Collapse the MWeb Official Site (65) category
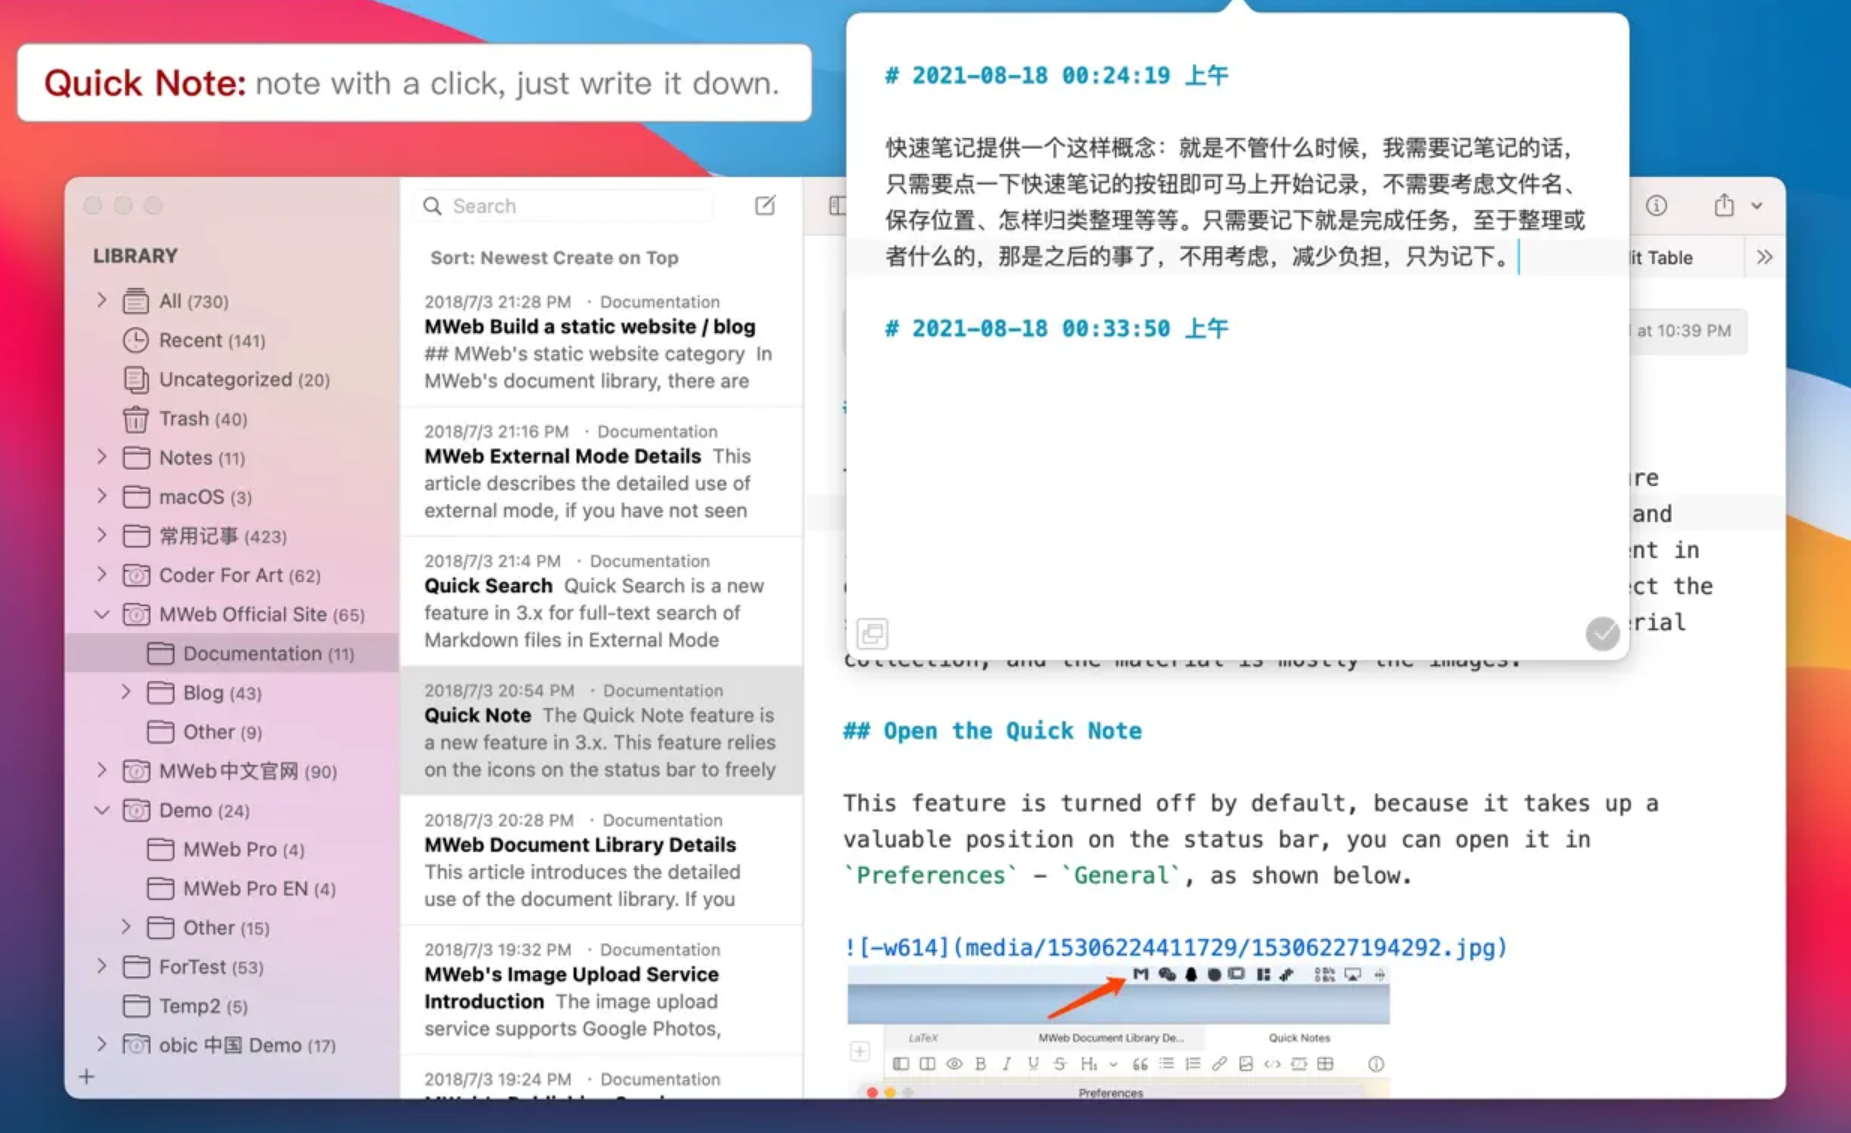Screen dimensions: 1851x1133 (x=101, y=614)
